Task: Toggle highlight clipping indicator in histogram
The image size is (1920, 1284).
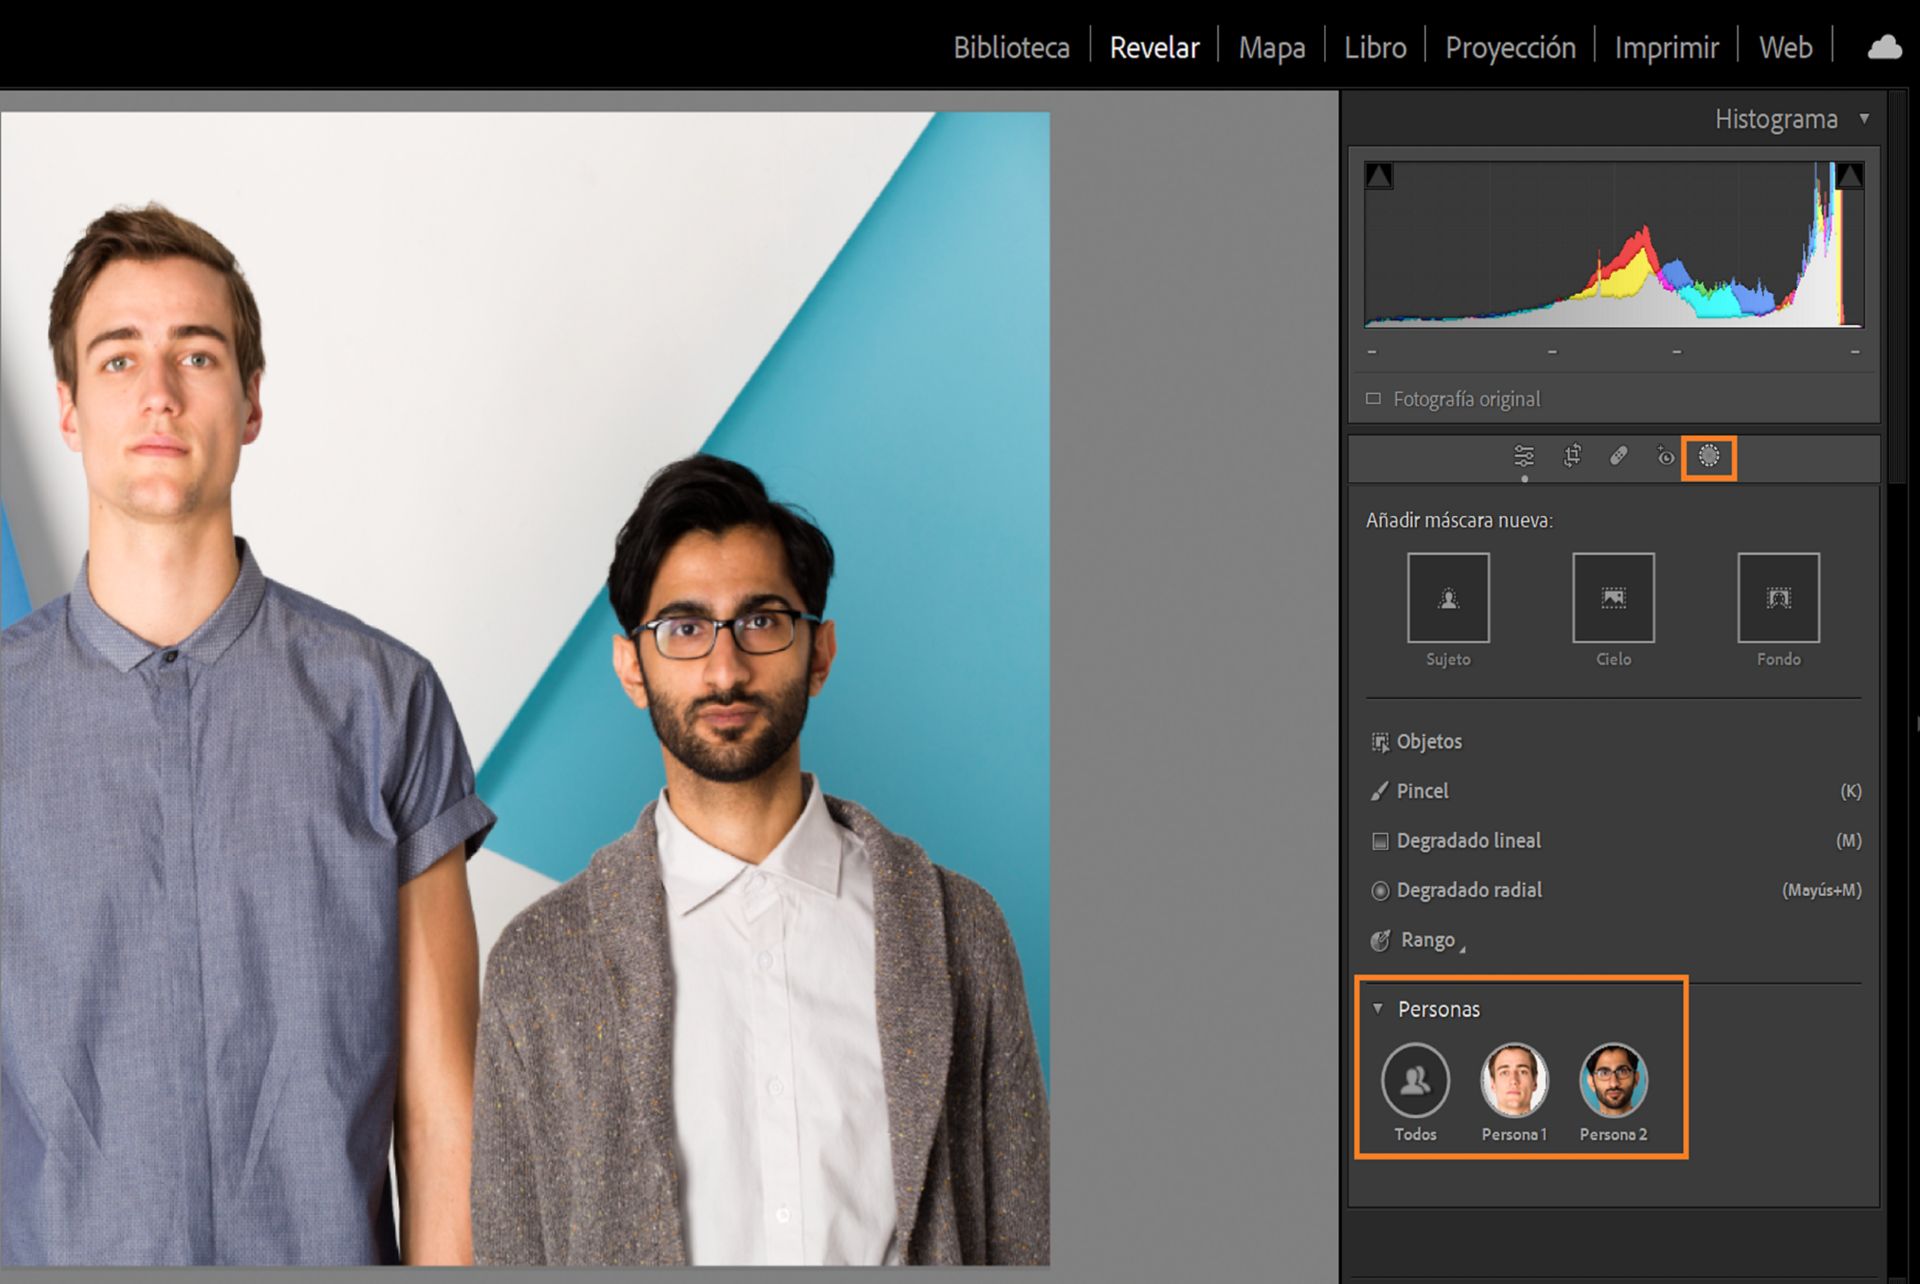Action: 1850,176
